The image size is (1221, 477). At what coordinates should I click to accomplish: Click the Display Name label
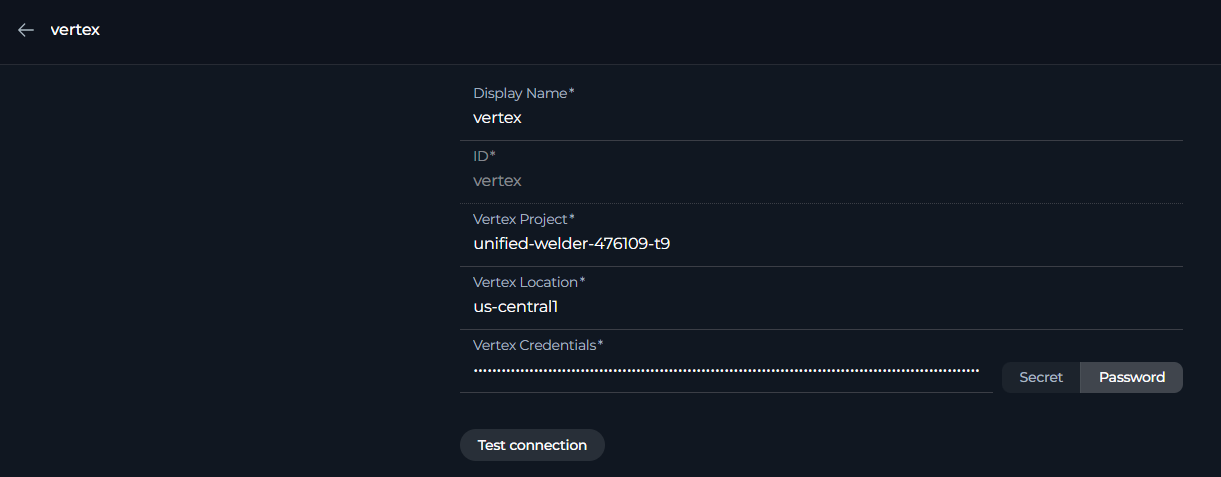[x=519, y=93]
